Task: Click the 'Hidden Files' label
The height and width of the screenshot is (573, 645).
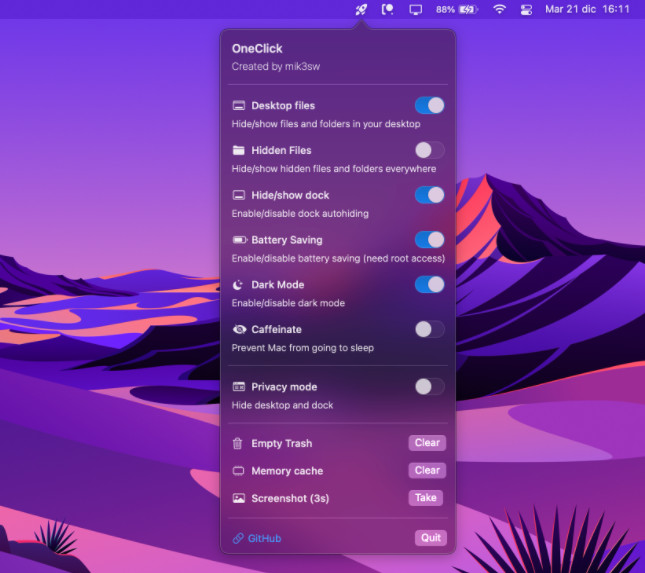Action: pyautogui.click(x=281, y=151)
